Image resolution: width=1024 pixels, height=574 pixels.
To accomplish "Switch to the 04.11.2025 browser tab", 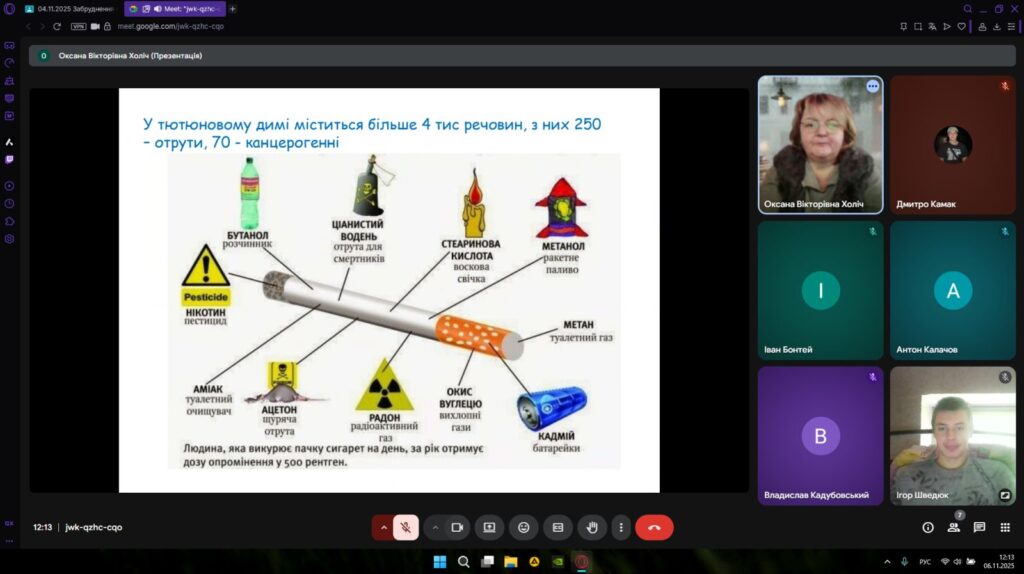I will (x=72, y=8).
